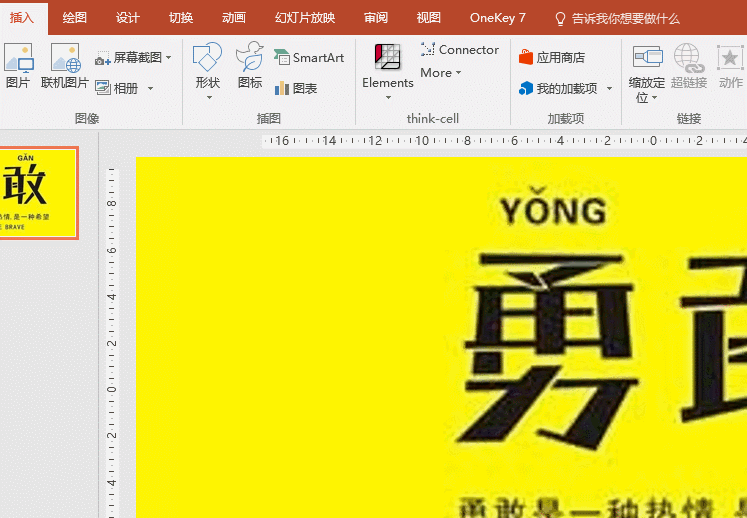Viewport: 747px width, 518px height.
Task: Insert a 图表 chart
Action: coord(296,88)
